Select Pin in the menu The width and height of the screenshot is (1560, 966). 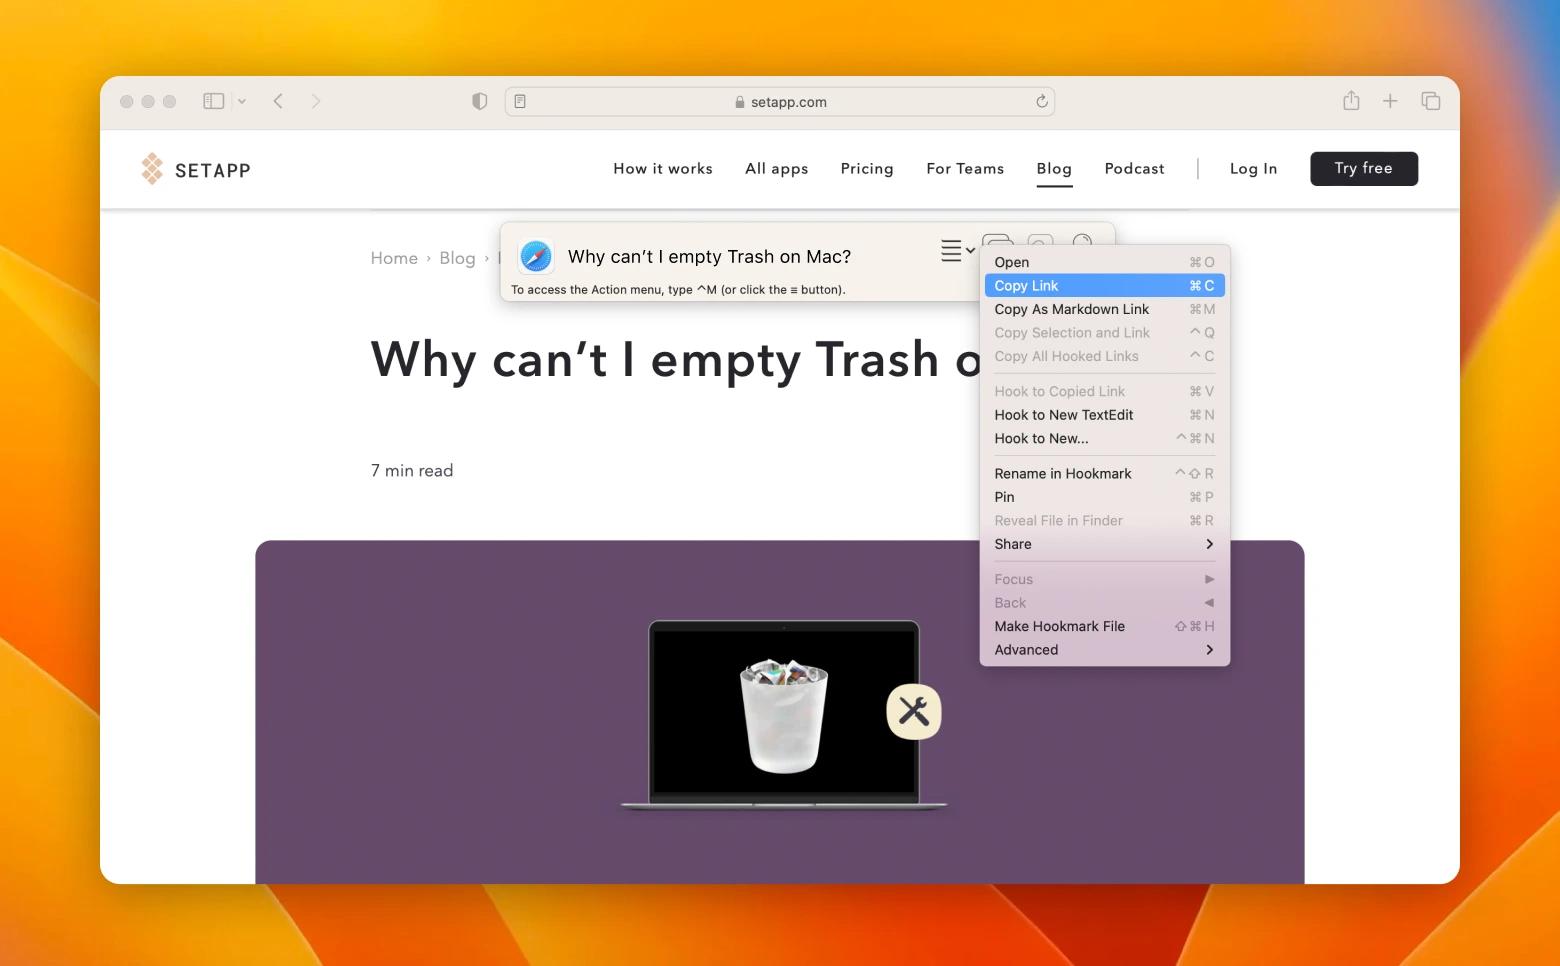[x=1104, y=497]
